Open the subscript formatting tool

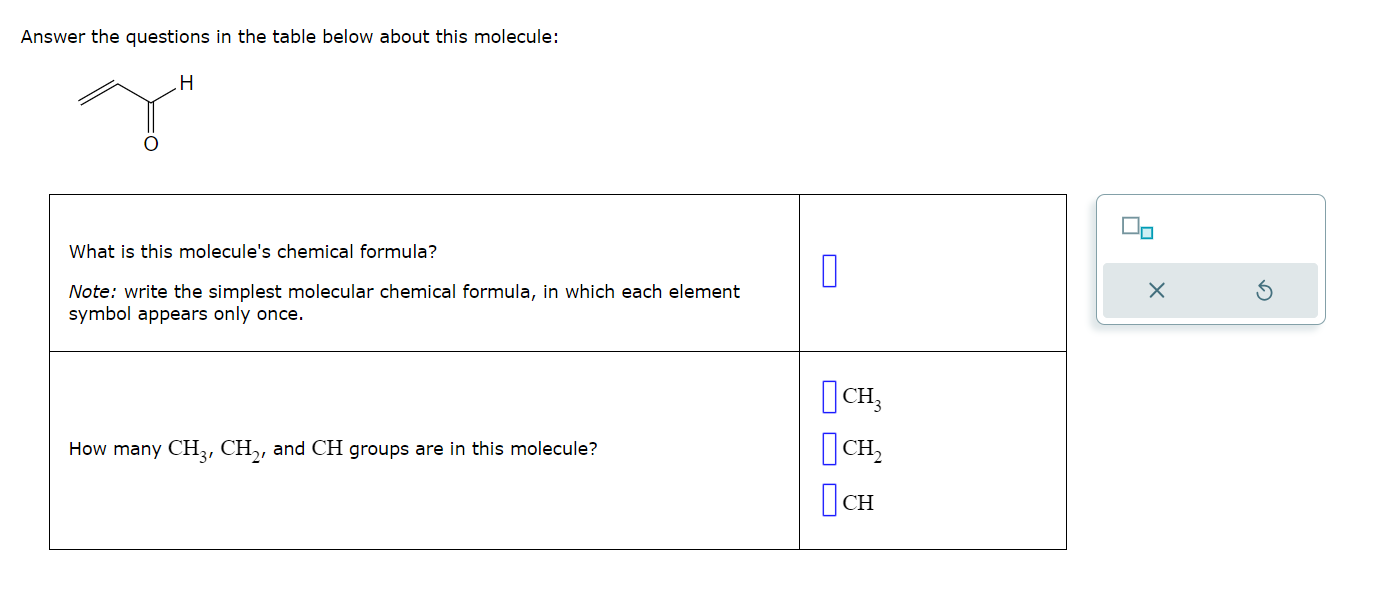point(1137,228)
